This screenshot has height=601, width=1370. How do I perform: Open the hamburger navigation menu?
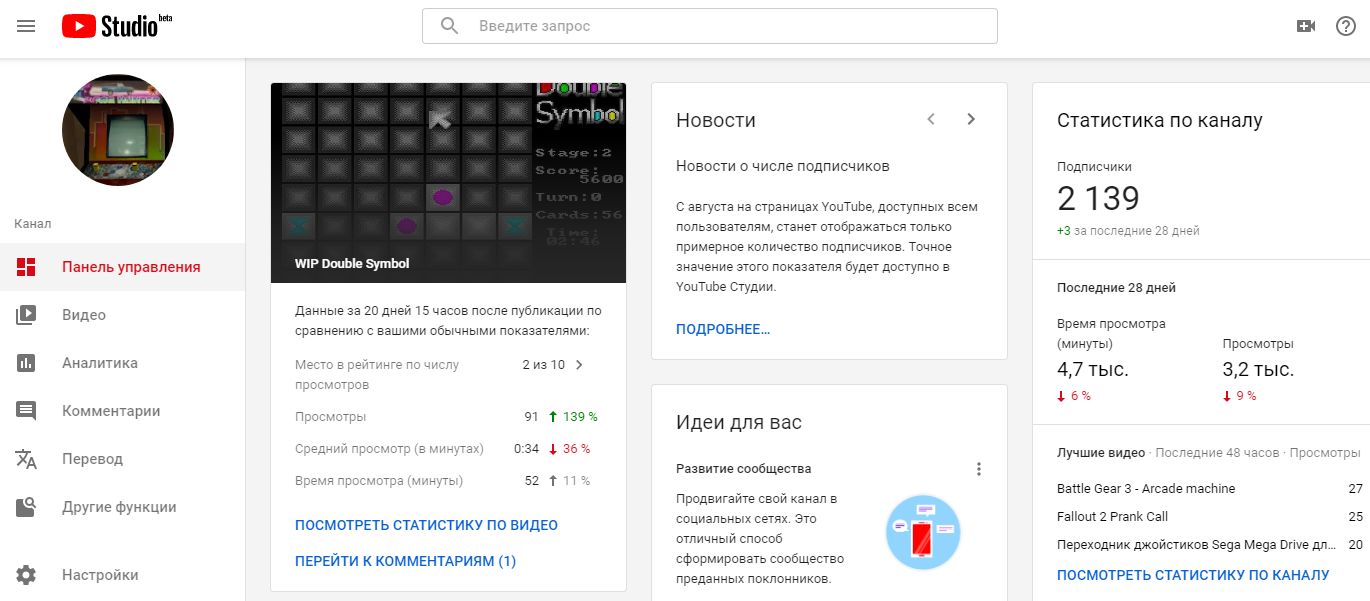tap(26, 26)
